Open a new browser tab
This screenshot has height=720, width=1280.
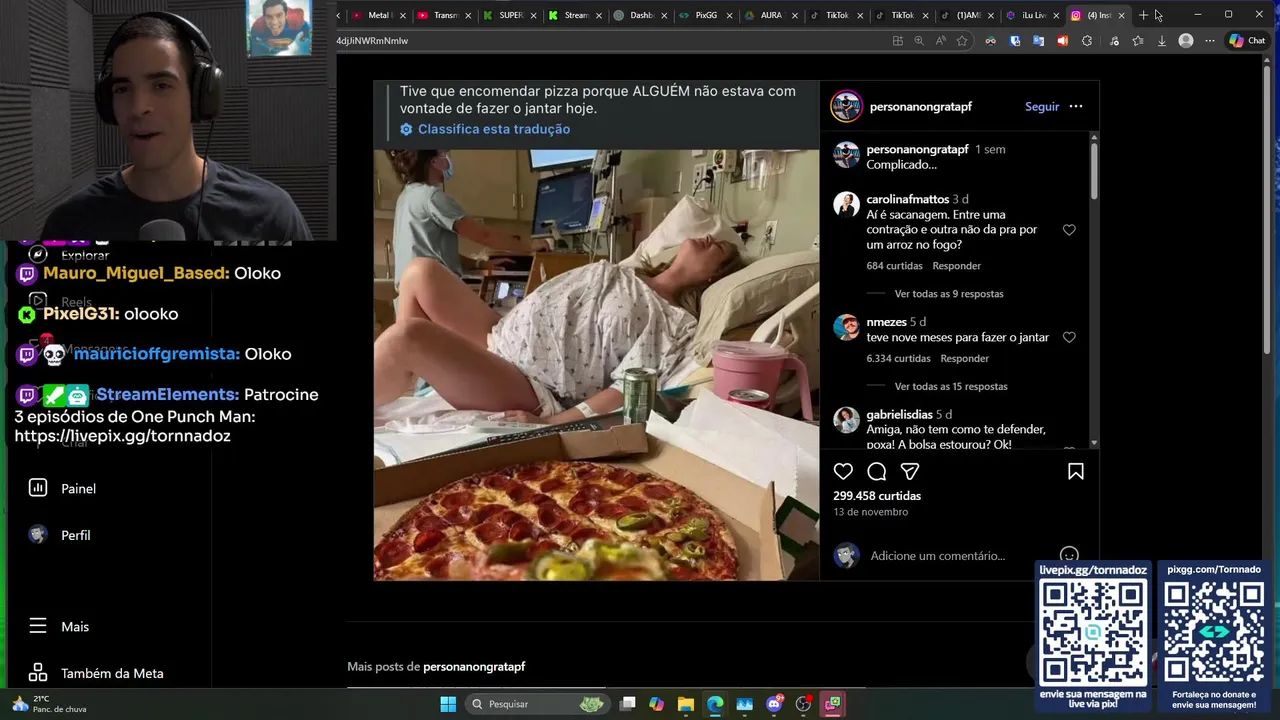tap(1143, 15)
